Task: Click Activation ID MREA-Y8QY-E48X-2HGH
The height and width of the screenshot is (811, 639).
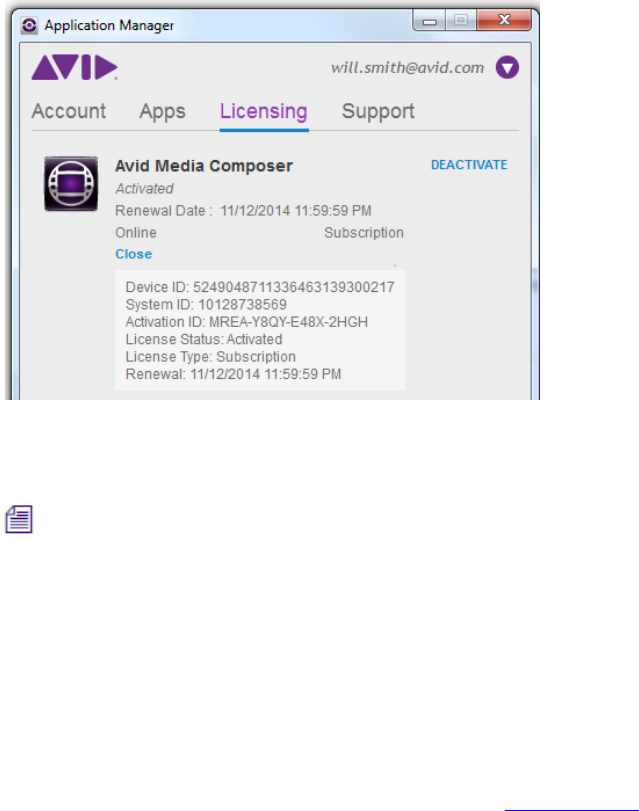Action: 247,322
